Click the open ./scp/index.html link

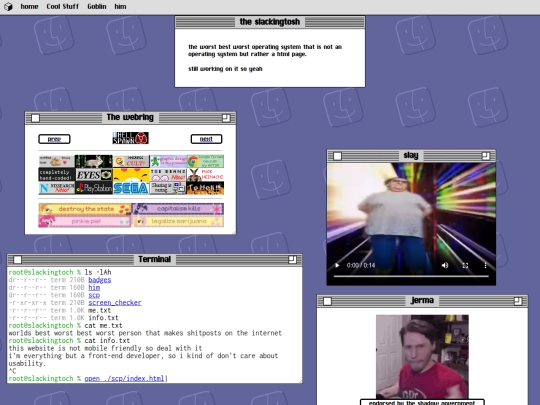coord(124,378)
